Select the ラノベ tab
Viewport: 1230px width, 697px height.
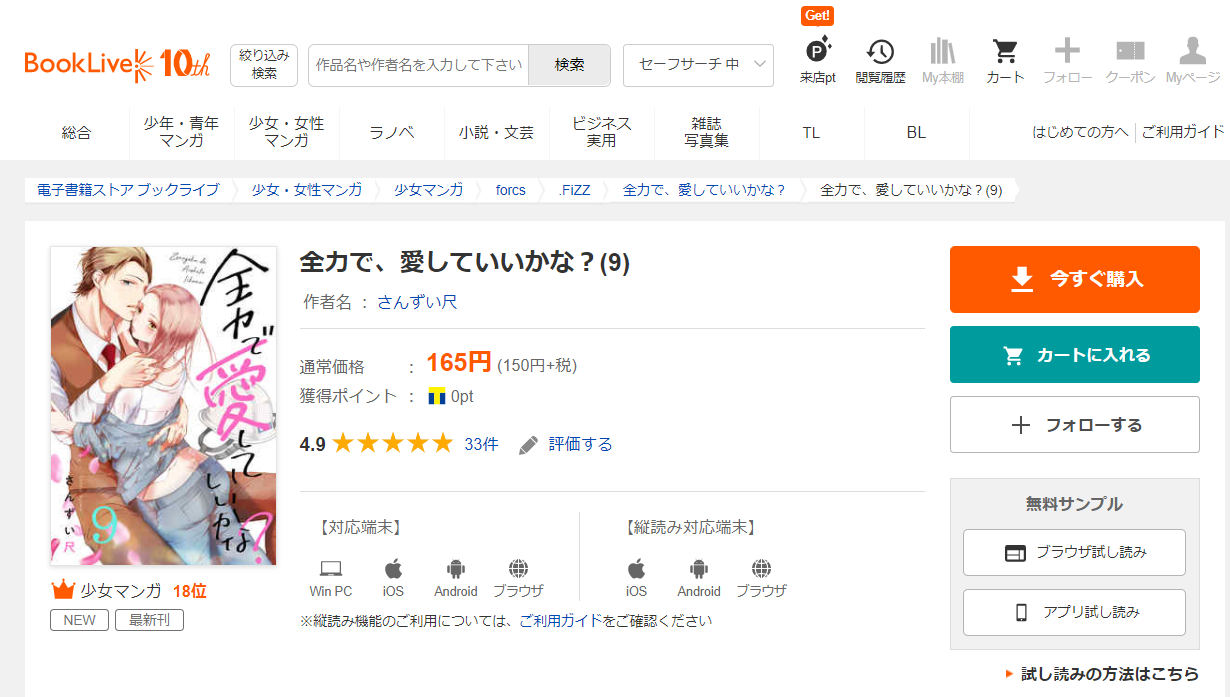pos(392,133)
